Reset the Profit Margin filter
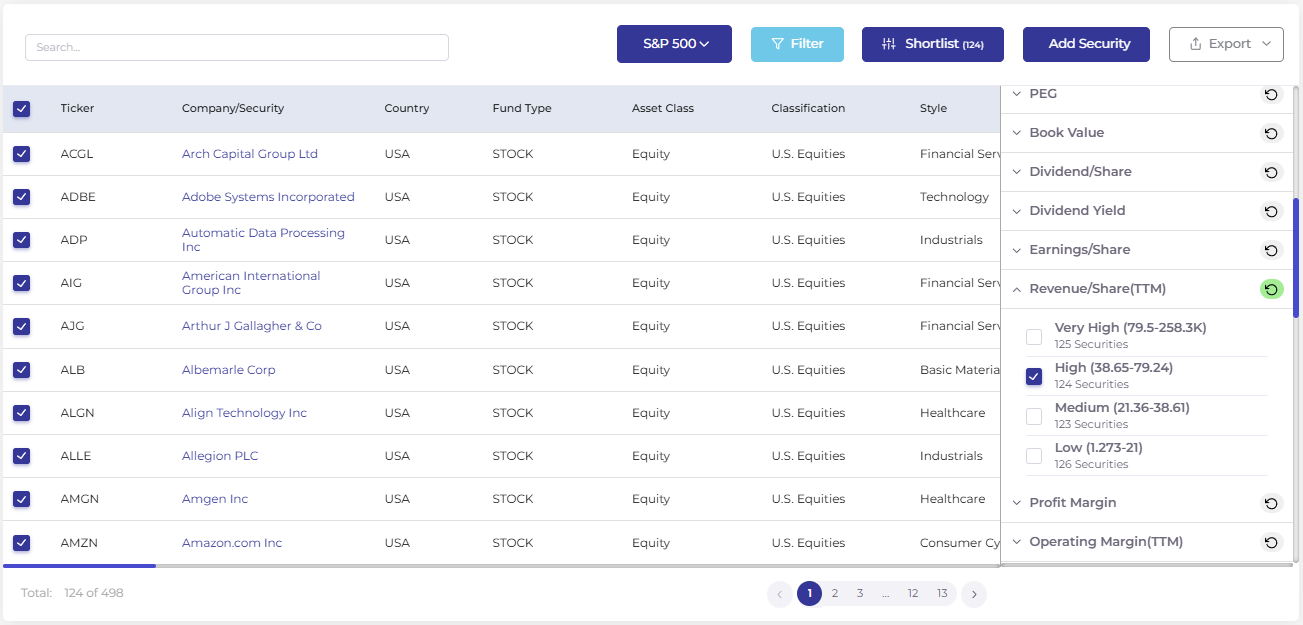This screenshot has width=1303, height=625. point(1271,503)
